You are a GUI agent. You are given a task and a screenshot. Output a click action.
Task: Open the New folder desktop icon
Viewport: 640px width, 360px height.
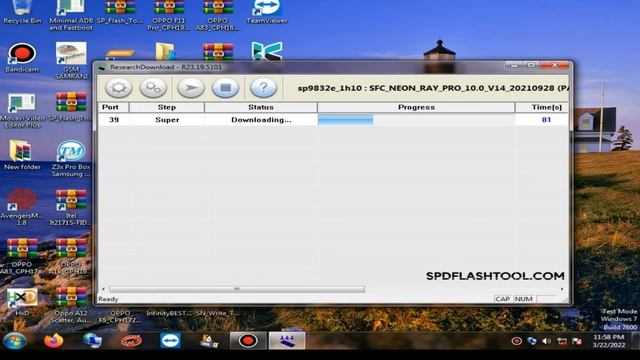coord(22,155)
